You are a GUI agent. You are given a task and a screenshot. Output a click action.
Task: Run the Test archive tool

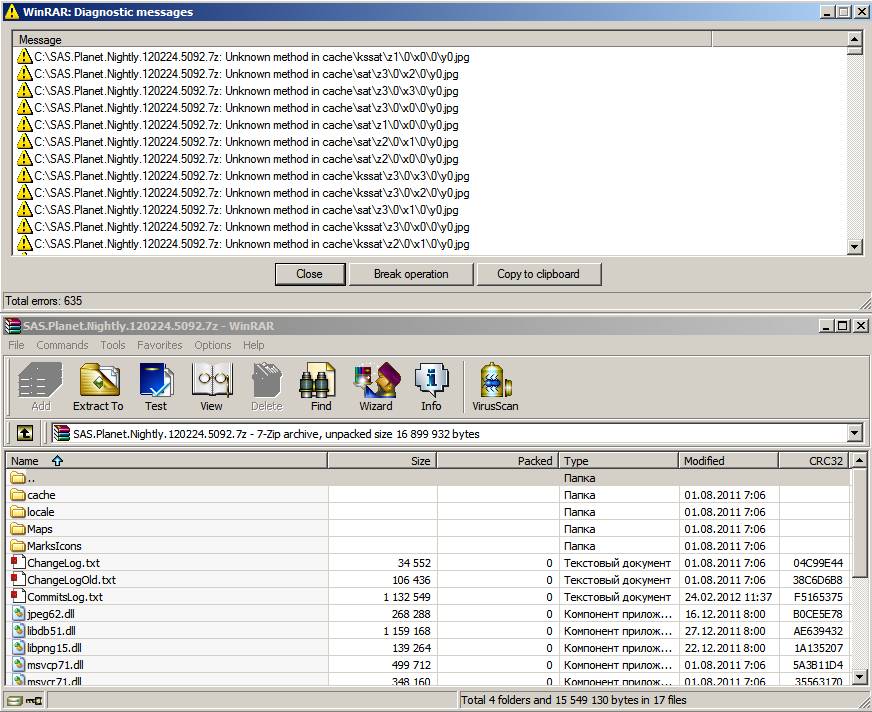[x=156, y=386]
